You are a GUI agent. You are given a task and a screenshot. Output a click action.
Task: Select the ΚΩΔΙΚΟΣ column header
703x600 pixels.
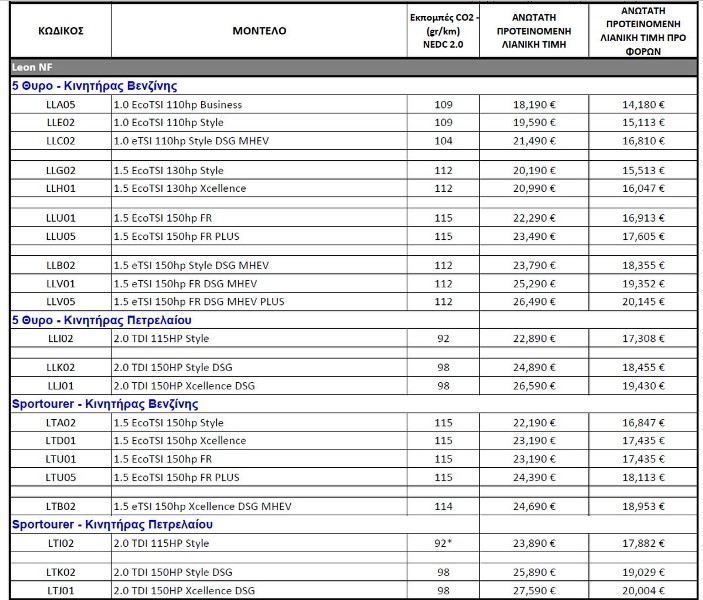(x=61, y=31)
